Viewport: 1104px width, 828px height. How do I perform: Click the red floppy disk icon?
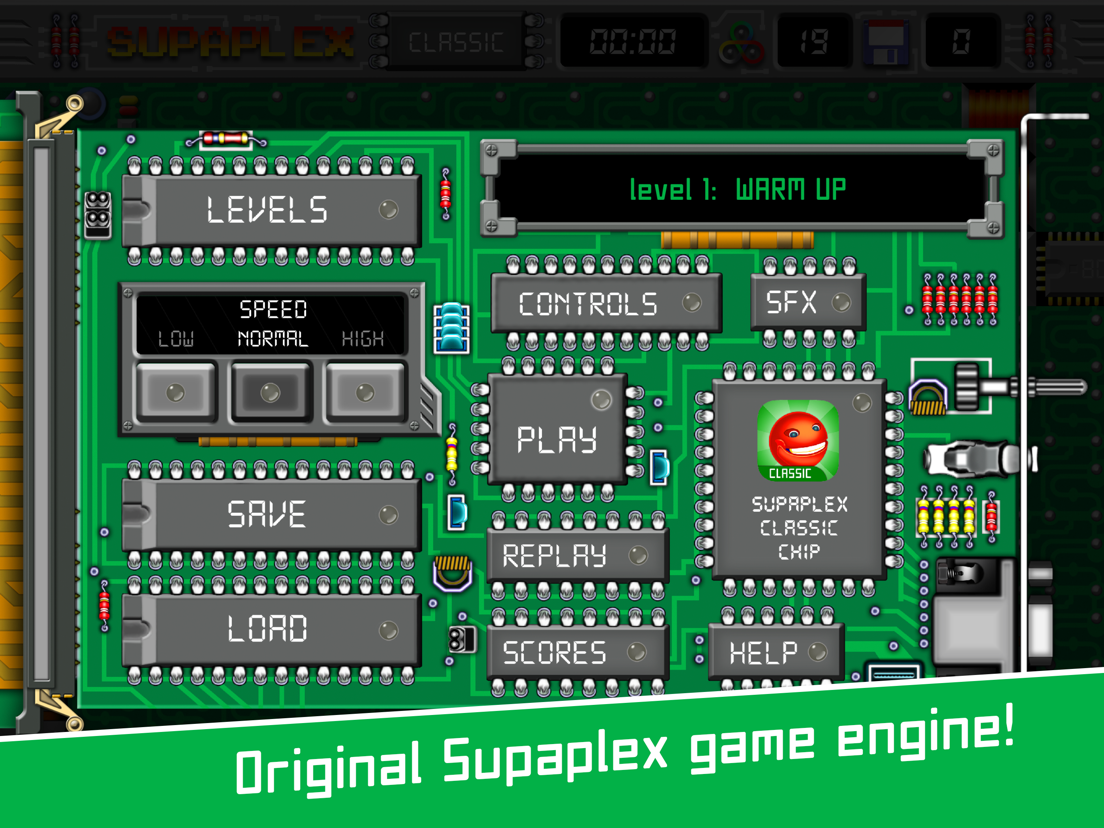click(x=887, y=43)
